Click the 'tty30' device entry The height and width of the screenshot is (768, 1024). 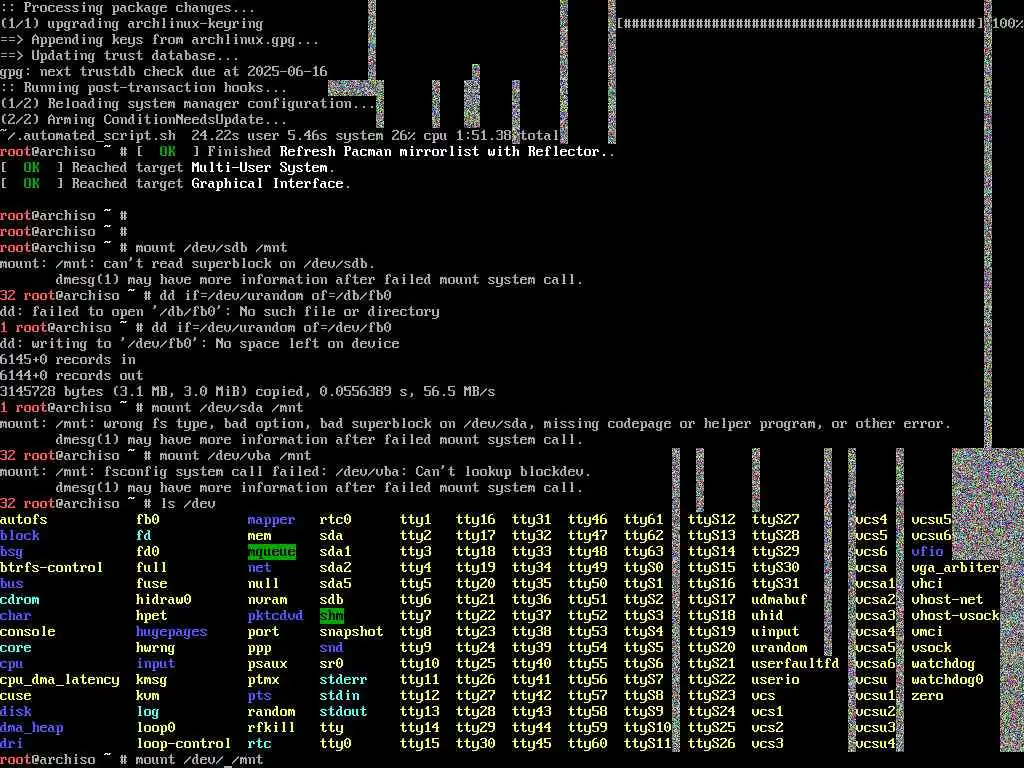pyautogui.click(x=475, y=744)
